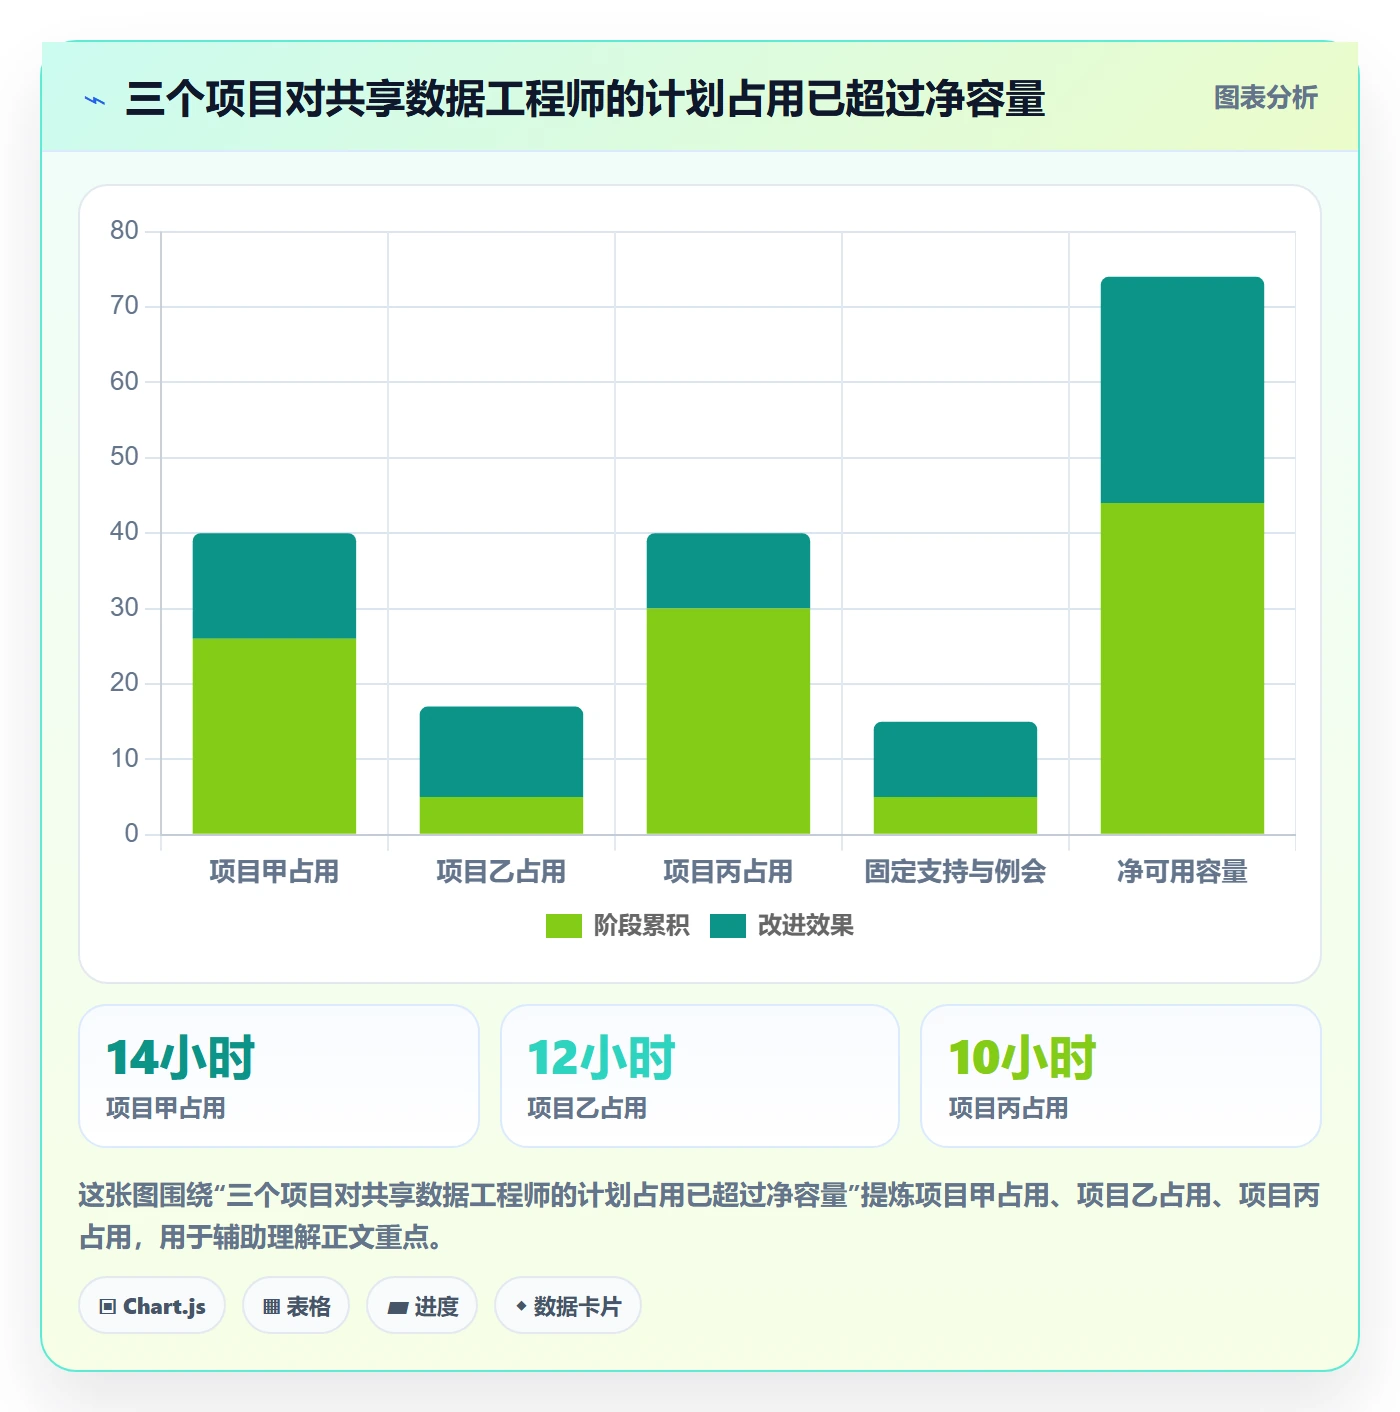The height and width of the screenshot is (1412, 1400).
Task: Click the y-axis tick label 50
Action: (x=124, y=457)
